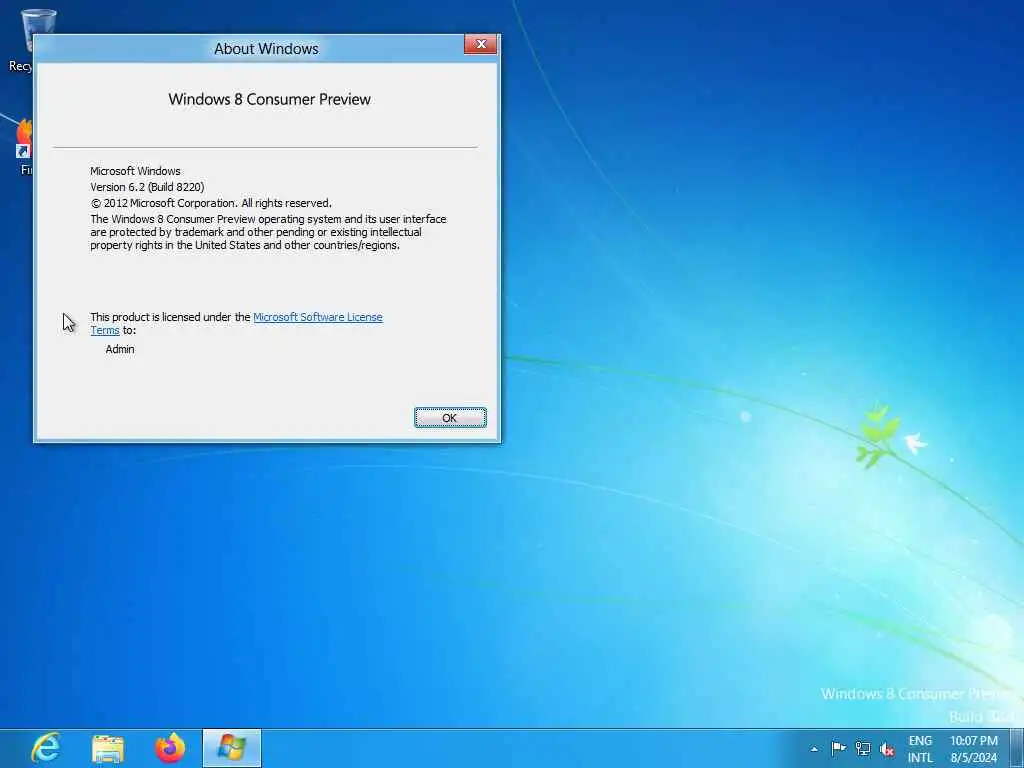Click the text 'Version 6.2 (Build 8220)'
Image resolution: width=1024 pixels, height=768 pixels.
click(147, 187)
